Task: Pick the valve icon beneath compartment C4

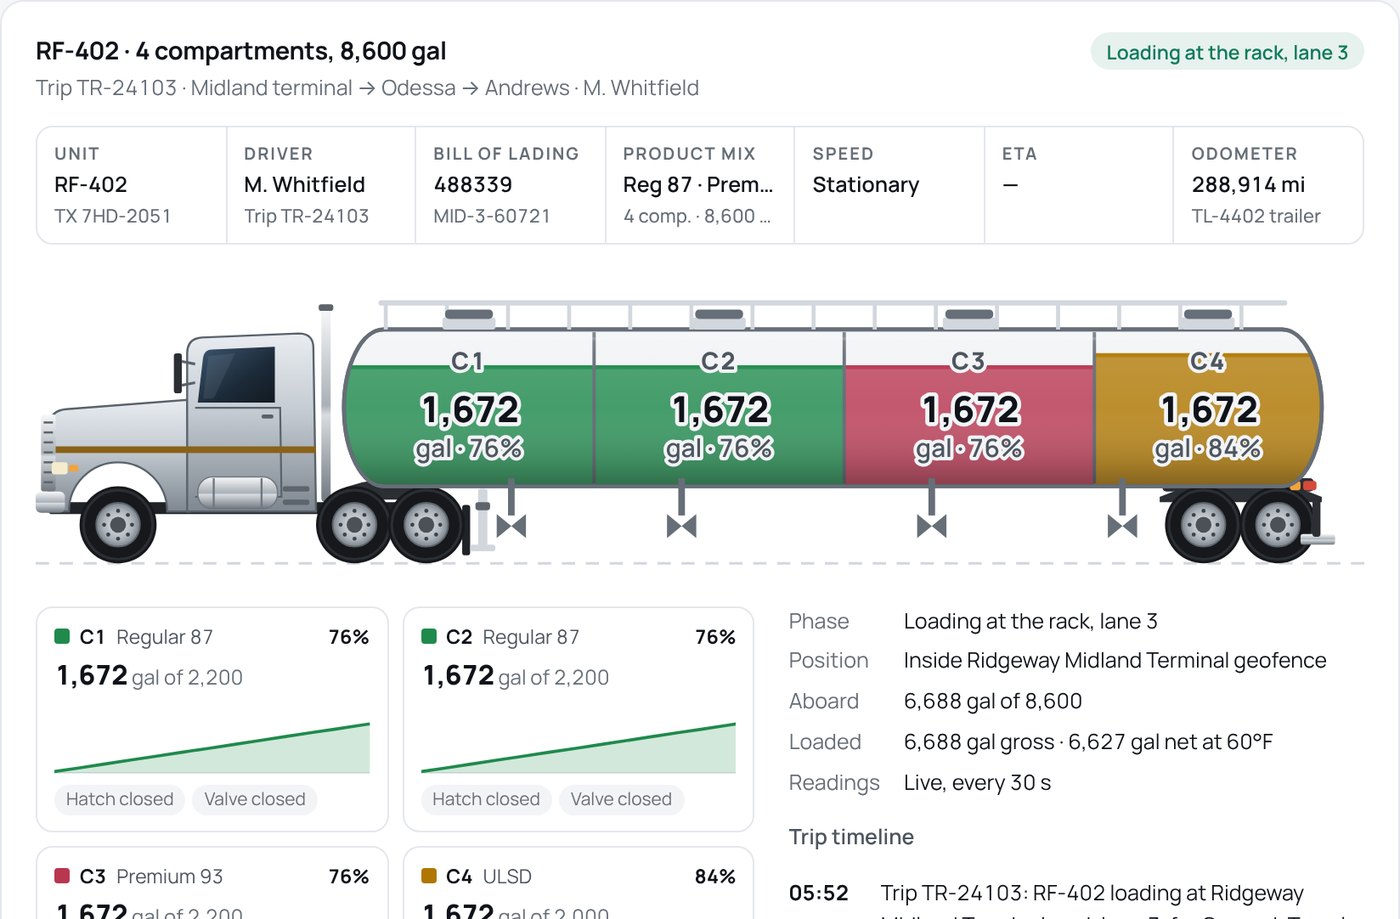Action: point(1122,525)
